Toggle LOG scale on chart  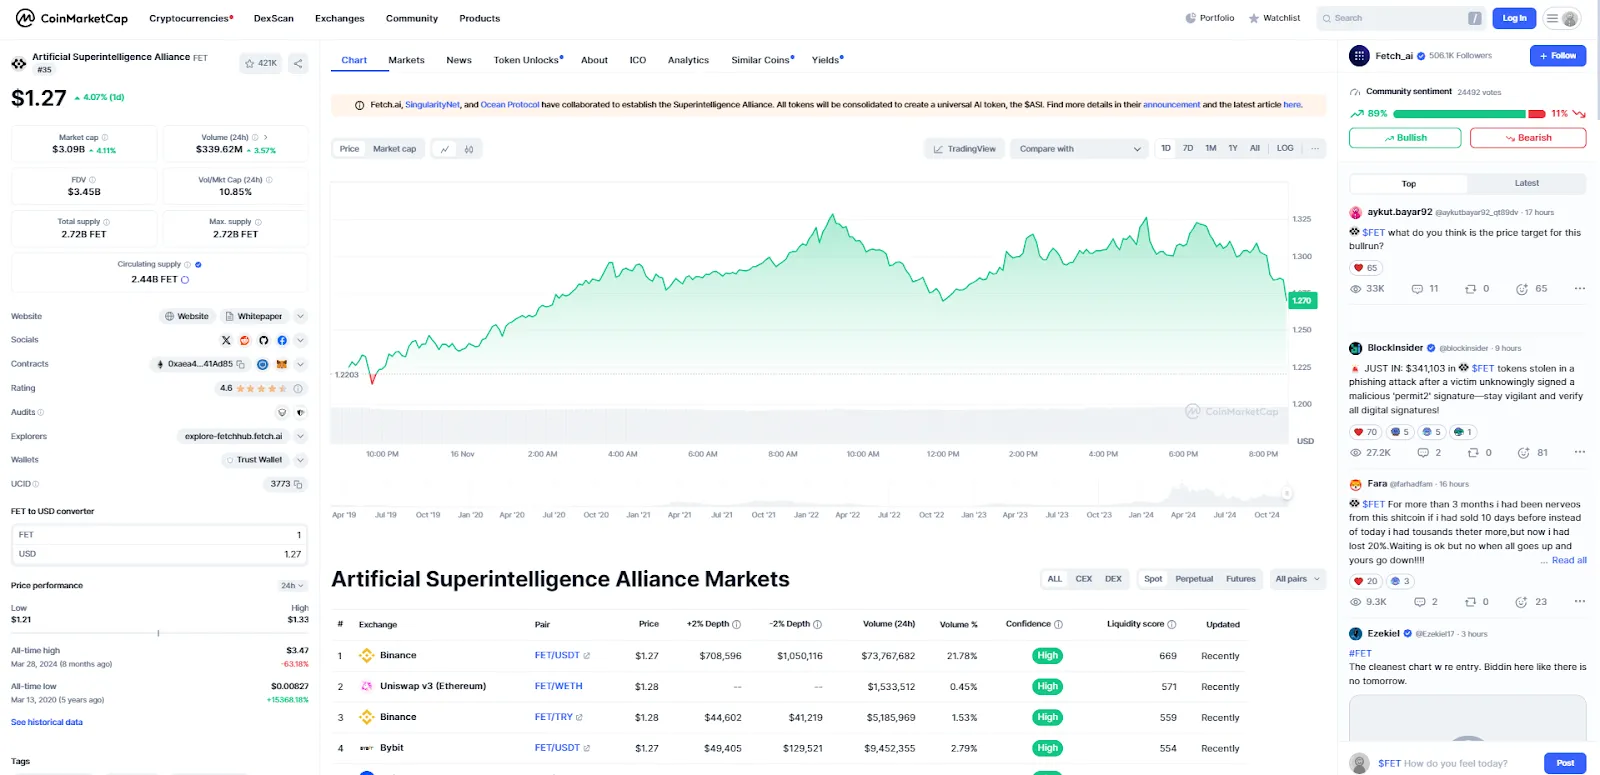pos(1285,148)
